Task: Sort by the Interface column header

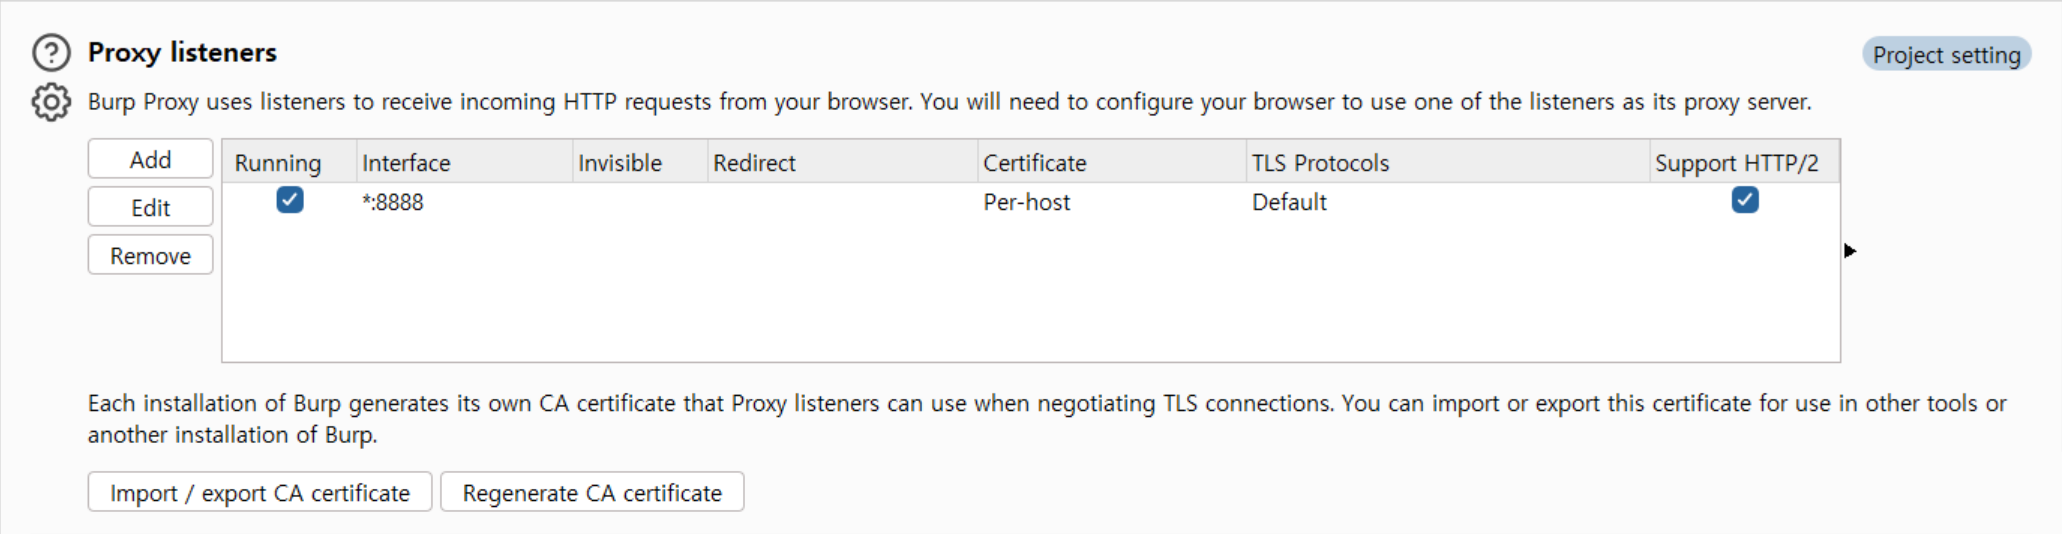Action: pyautogui.click(x=464, y=162)
